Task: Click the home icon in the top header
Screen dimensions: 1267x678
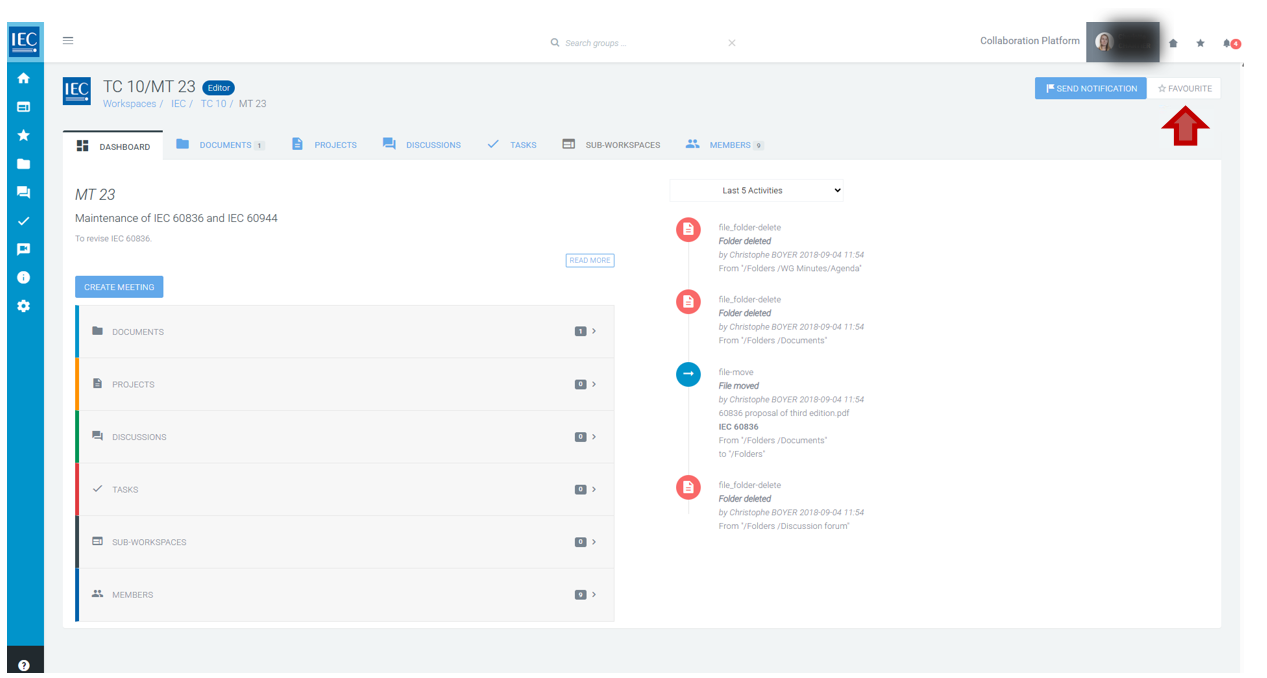Action: 1171,43
